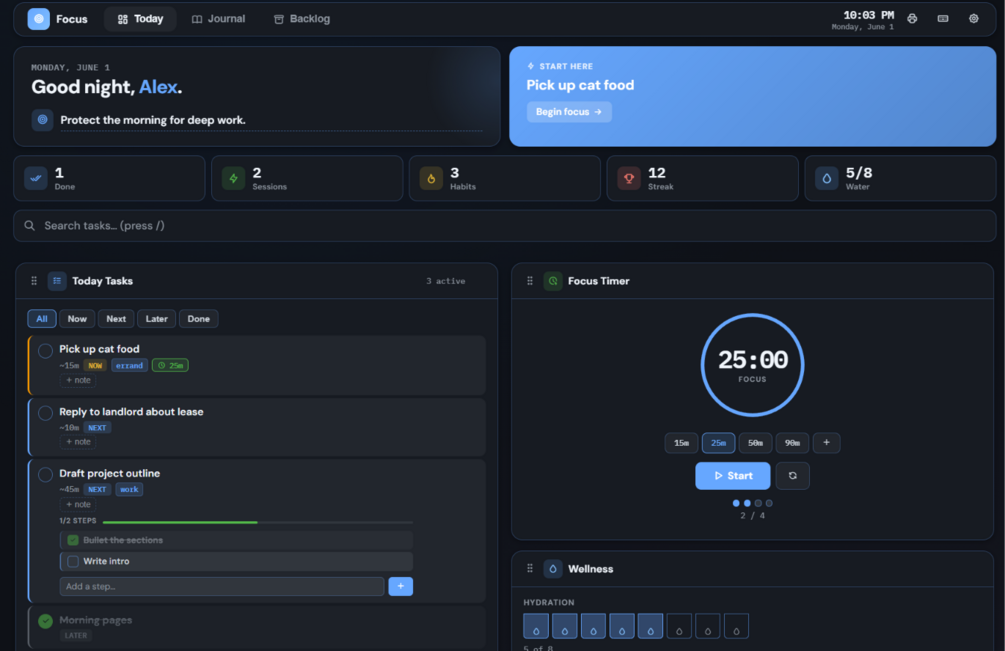Open the Journal tab
This screenshot has width=1005, height=651.
(218, 19)
